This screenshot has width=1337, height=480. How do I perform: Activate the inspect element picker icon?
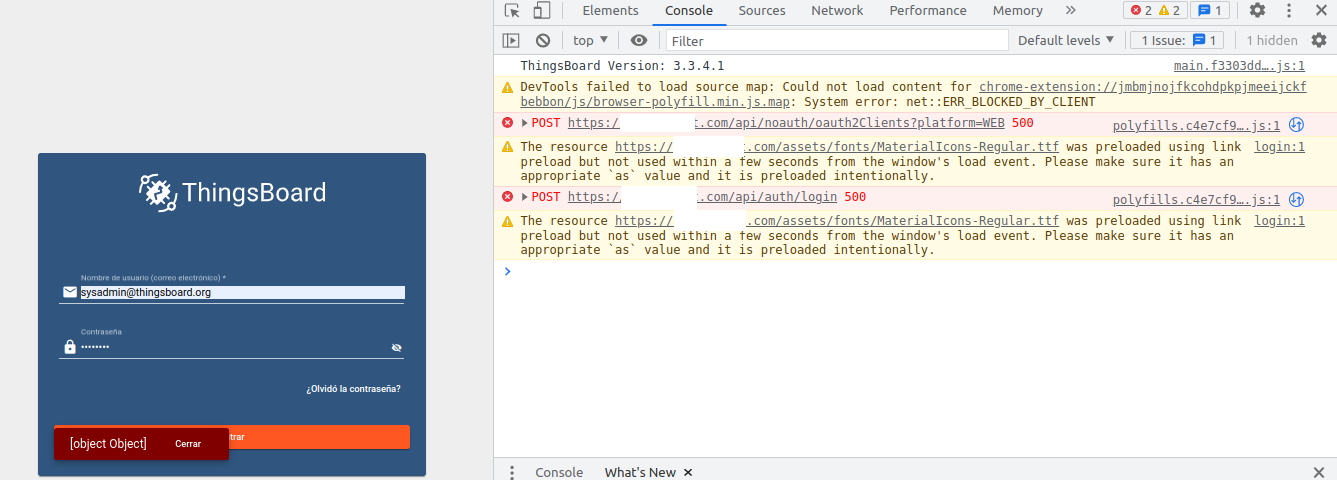coord(512,11)
